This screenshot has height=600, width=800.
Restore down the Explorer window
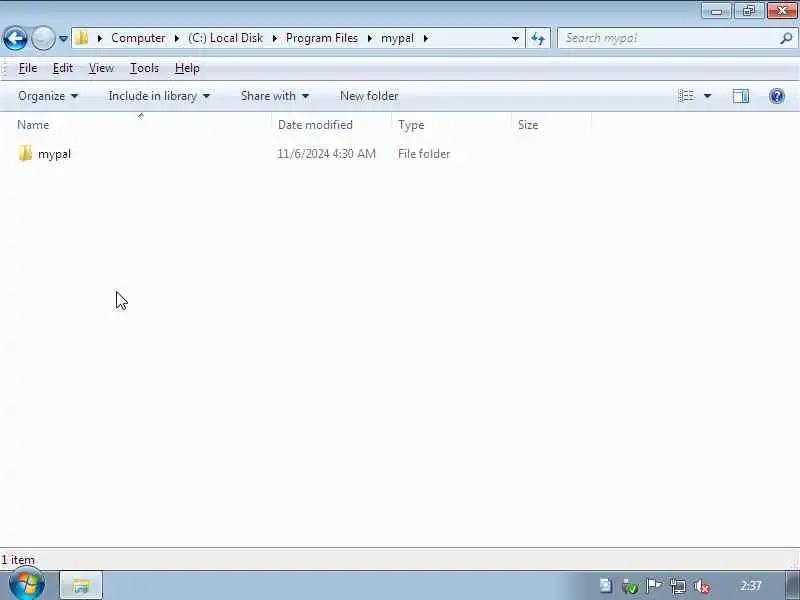click(x=748, y=10)
